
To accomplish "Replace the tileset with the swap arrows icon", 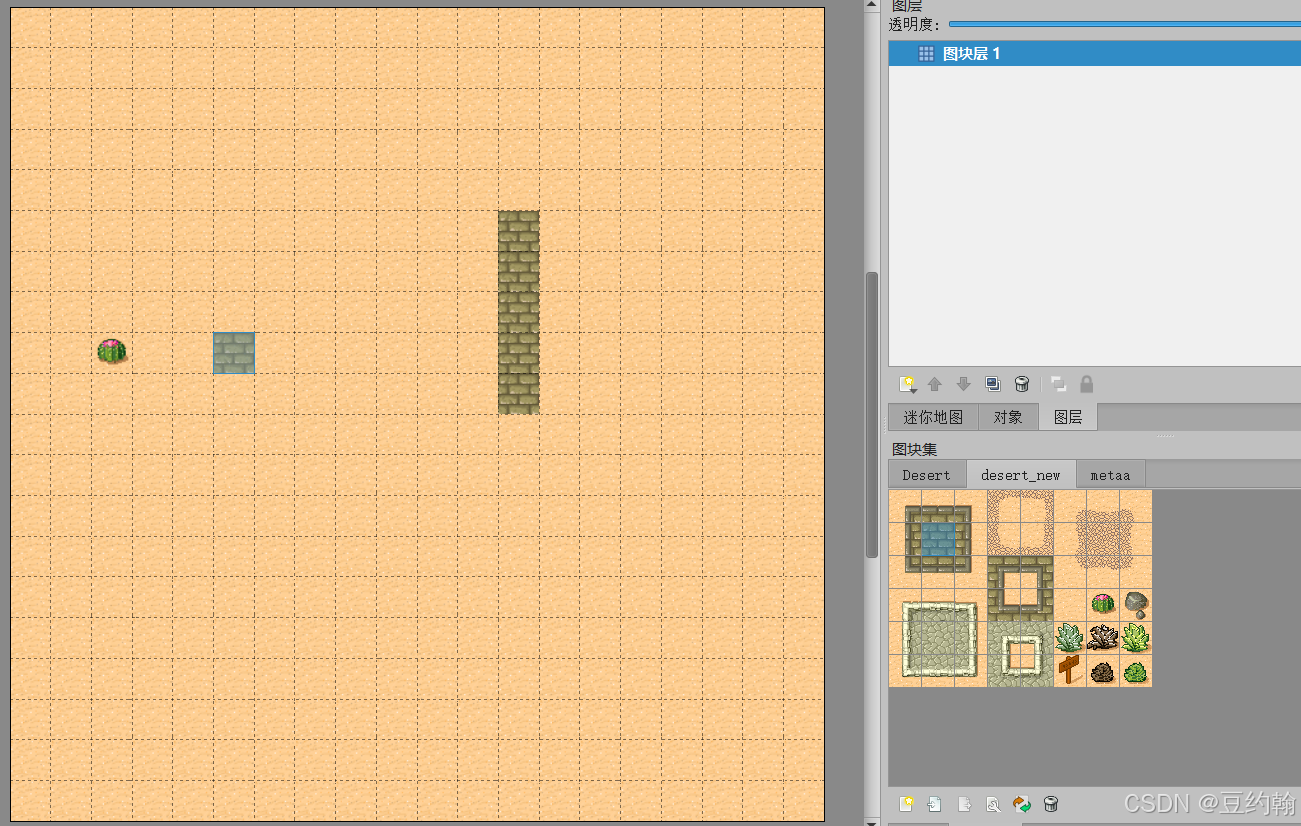I will click(1022, 804).
